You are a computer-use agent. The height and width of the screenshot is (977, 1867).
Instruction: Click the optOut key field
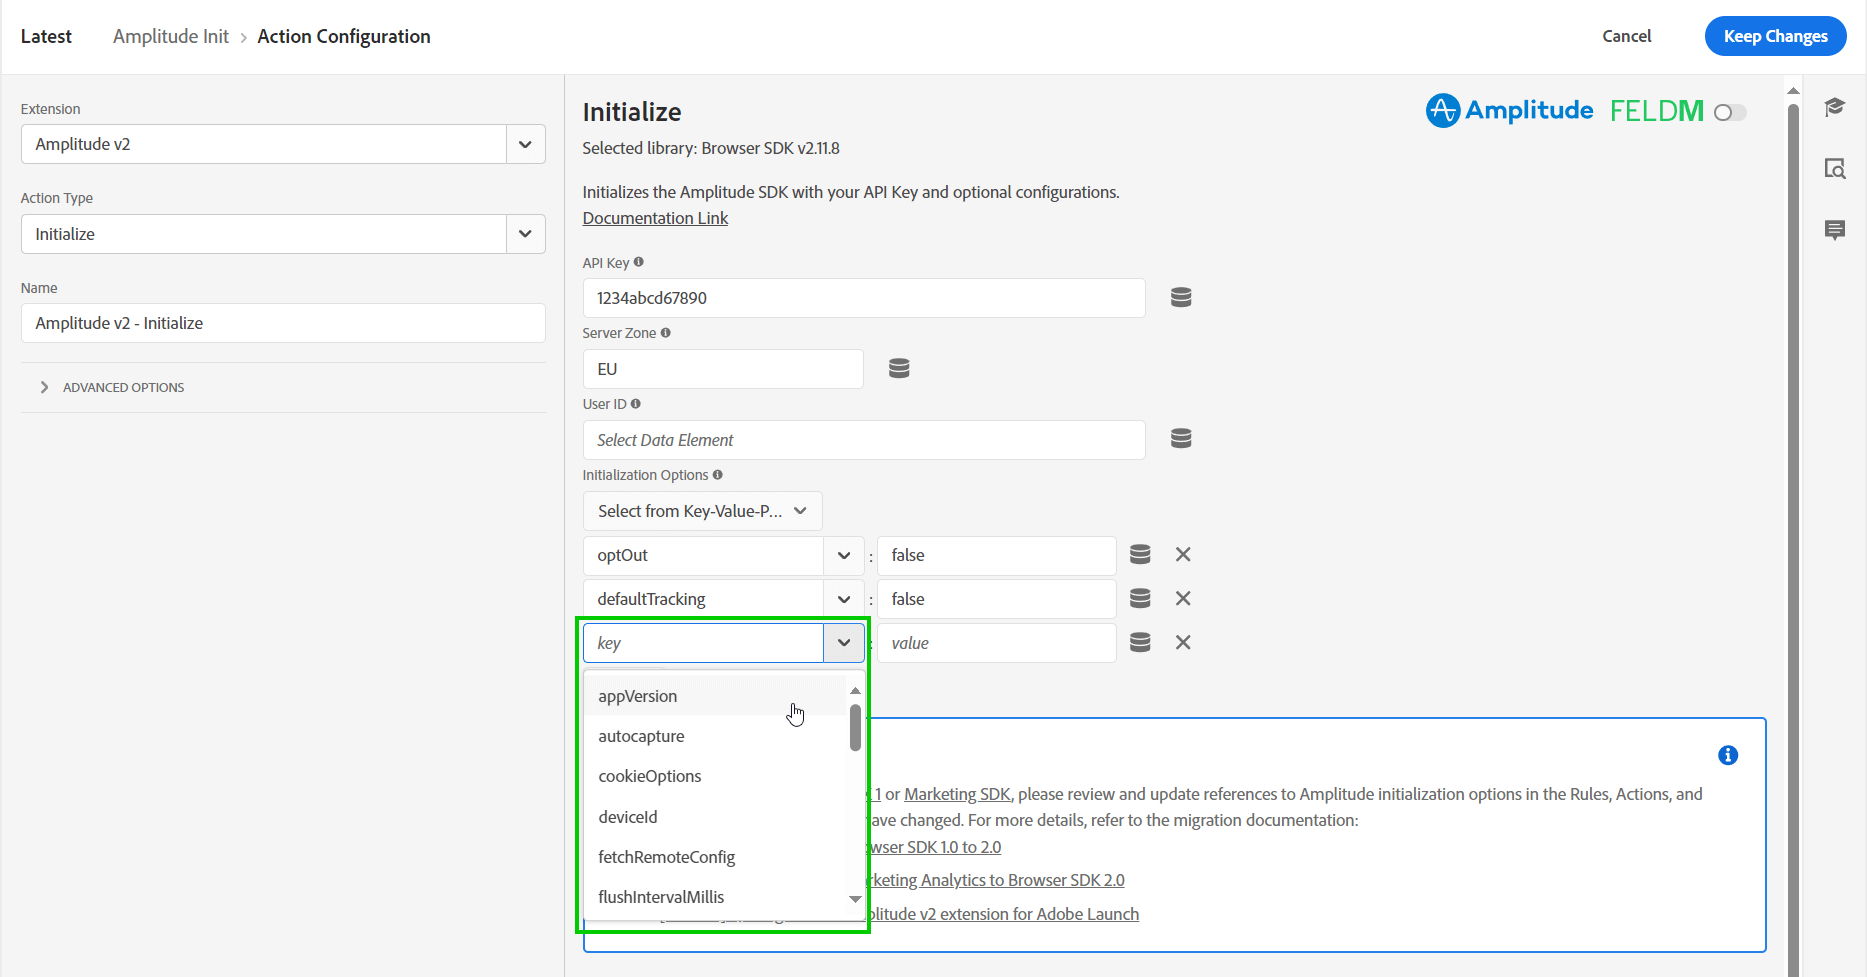(704, 555)
